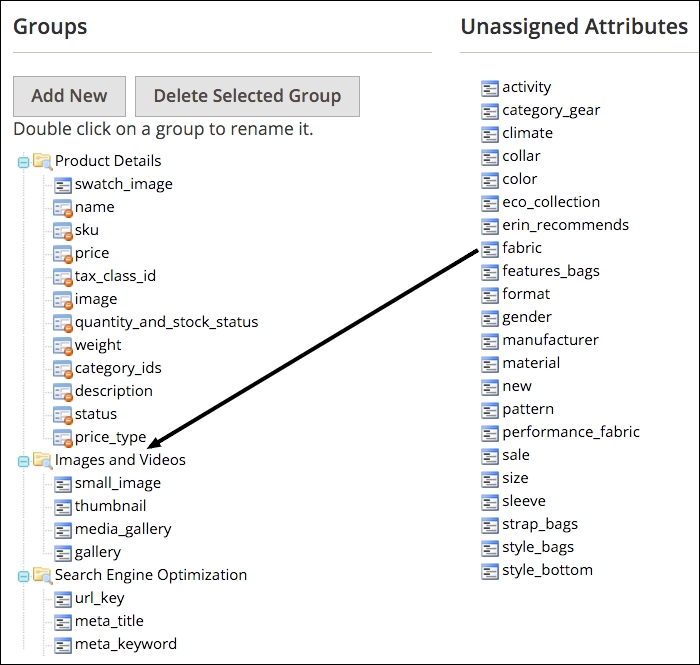Select the erin_recommends unassigned attribute
This screenshot has height=665, width=700.
click(565, 225)
